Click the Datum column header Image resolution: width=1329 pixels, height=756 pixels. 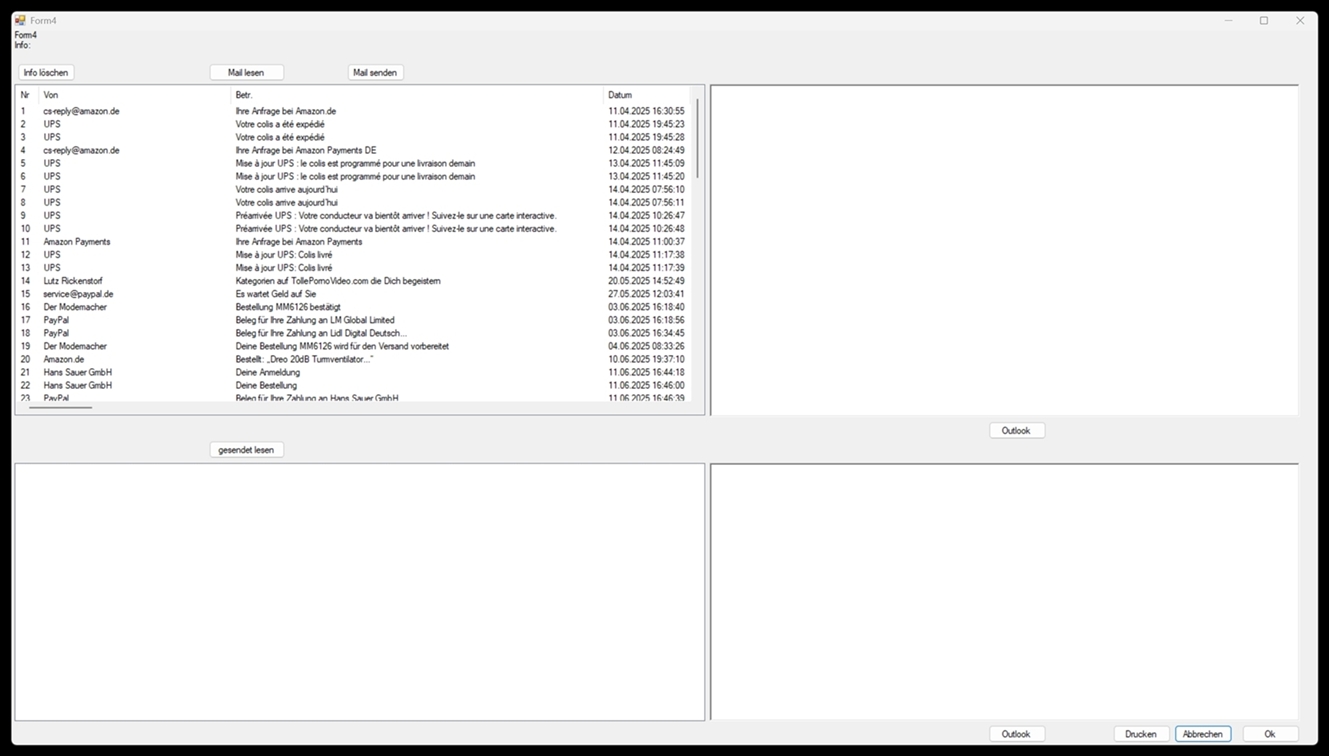(620, 95)
